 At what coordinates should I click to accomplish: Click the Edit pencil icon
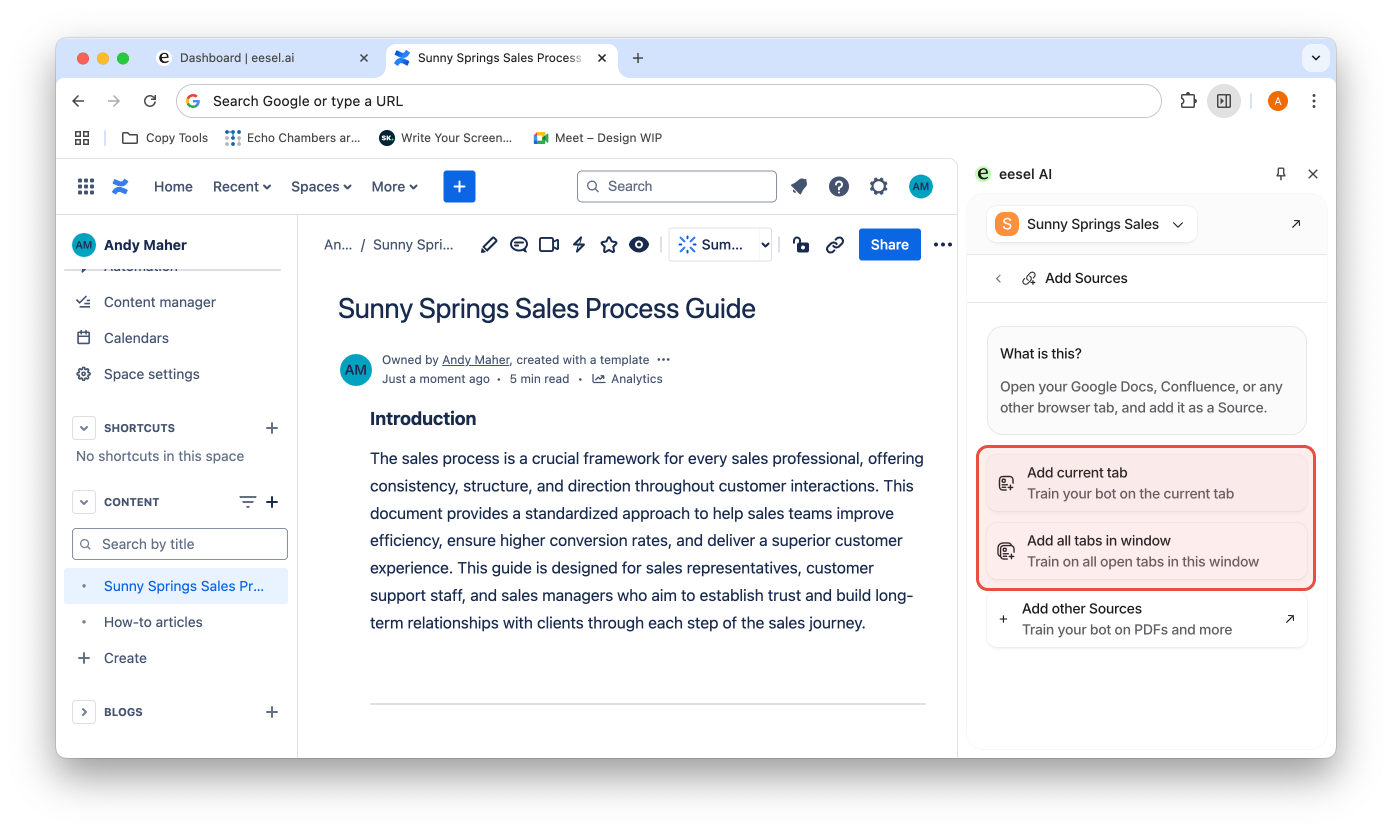click(x=489, y=244)
